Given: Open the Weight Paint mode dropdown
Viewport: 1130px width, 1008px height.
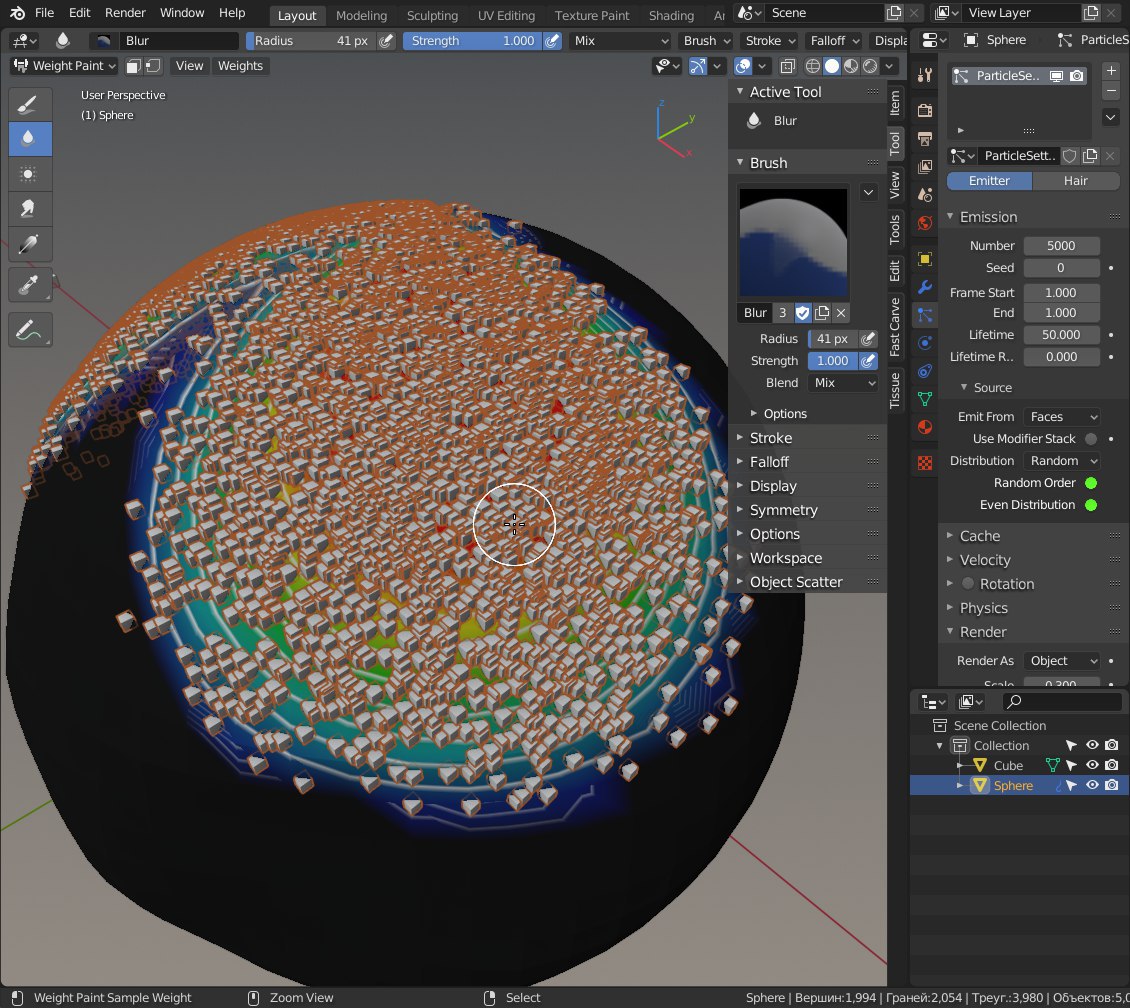Looking at the screenshot, I should [x=64, y=66].
